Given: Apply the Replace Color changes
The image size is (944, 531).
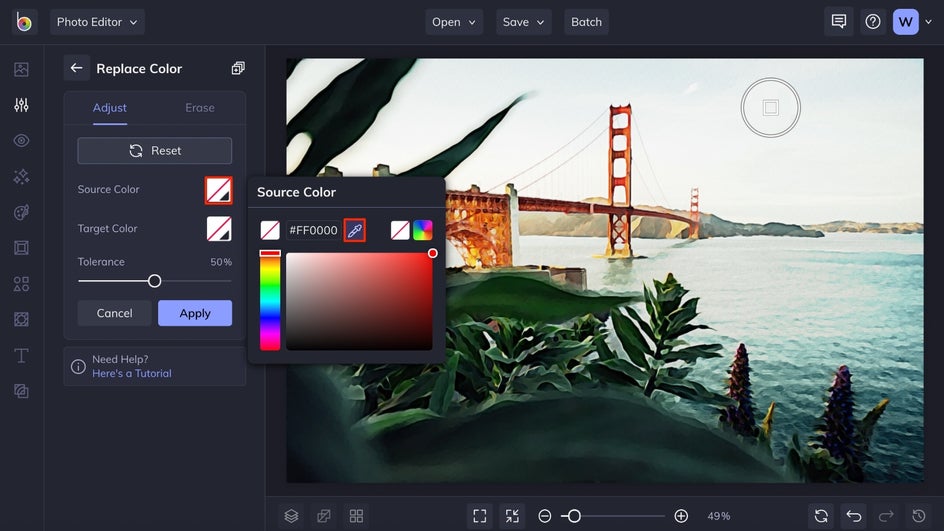Looking at the screenshot, I should tap(195, 313).
